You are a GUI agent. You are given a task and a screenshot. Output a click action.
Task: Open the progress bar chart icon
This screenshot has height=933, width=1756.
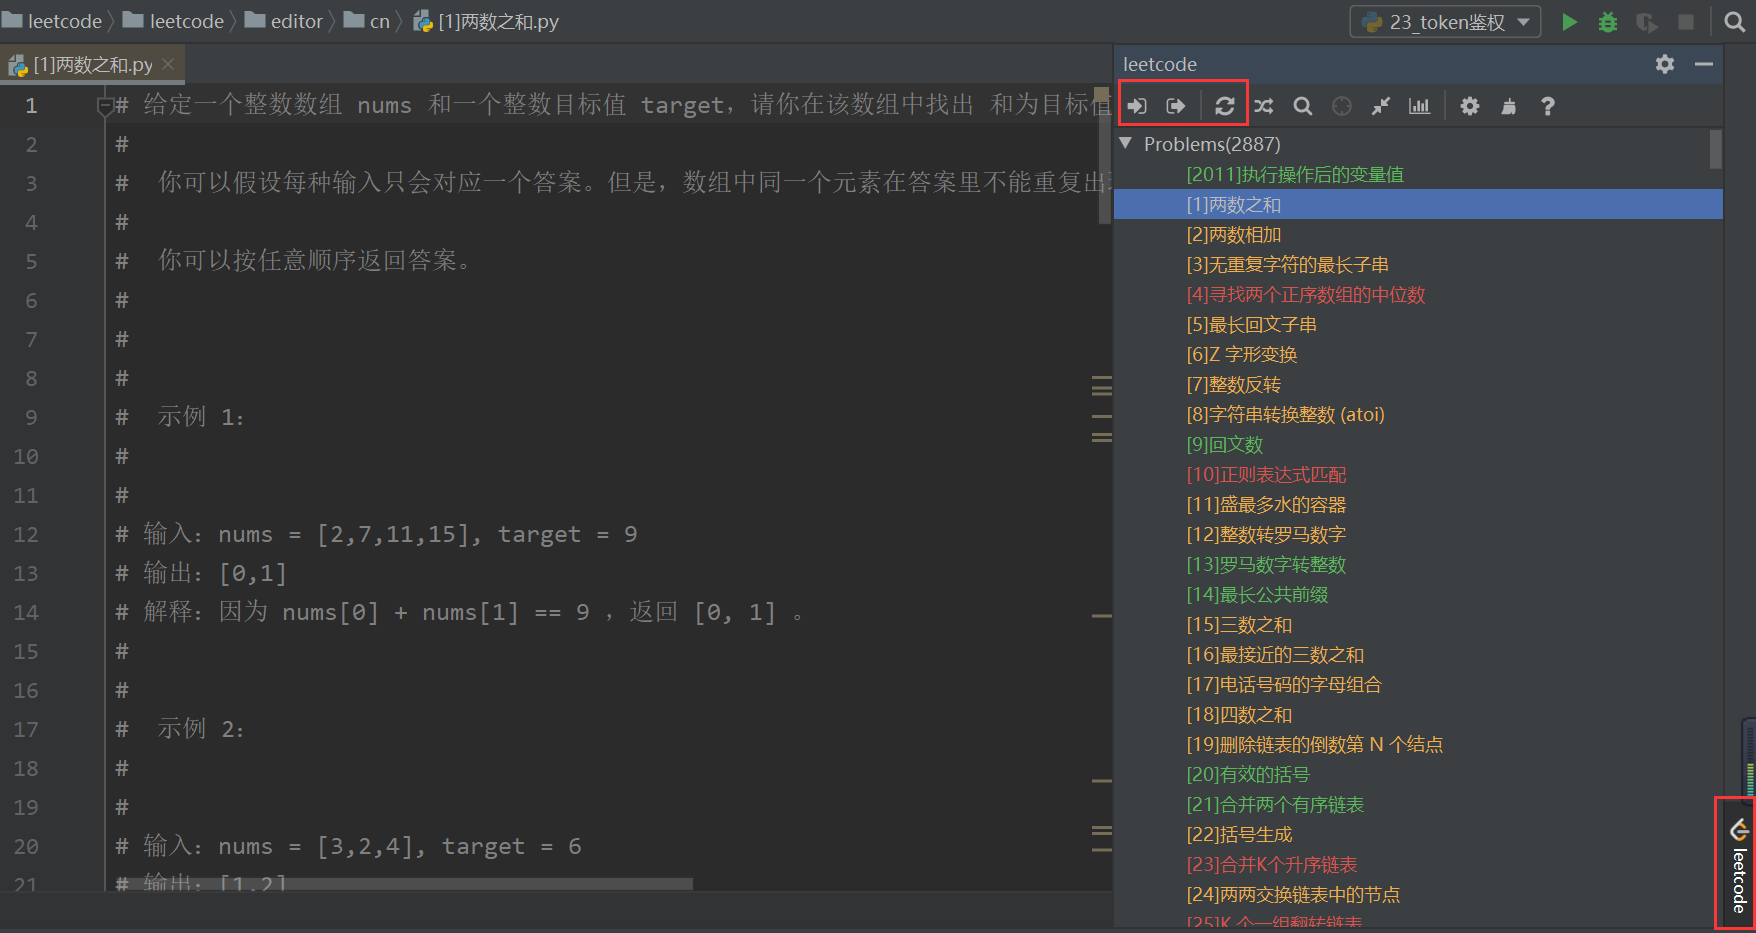1419,106
